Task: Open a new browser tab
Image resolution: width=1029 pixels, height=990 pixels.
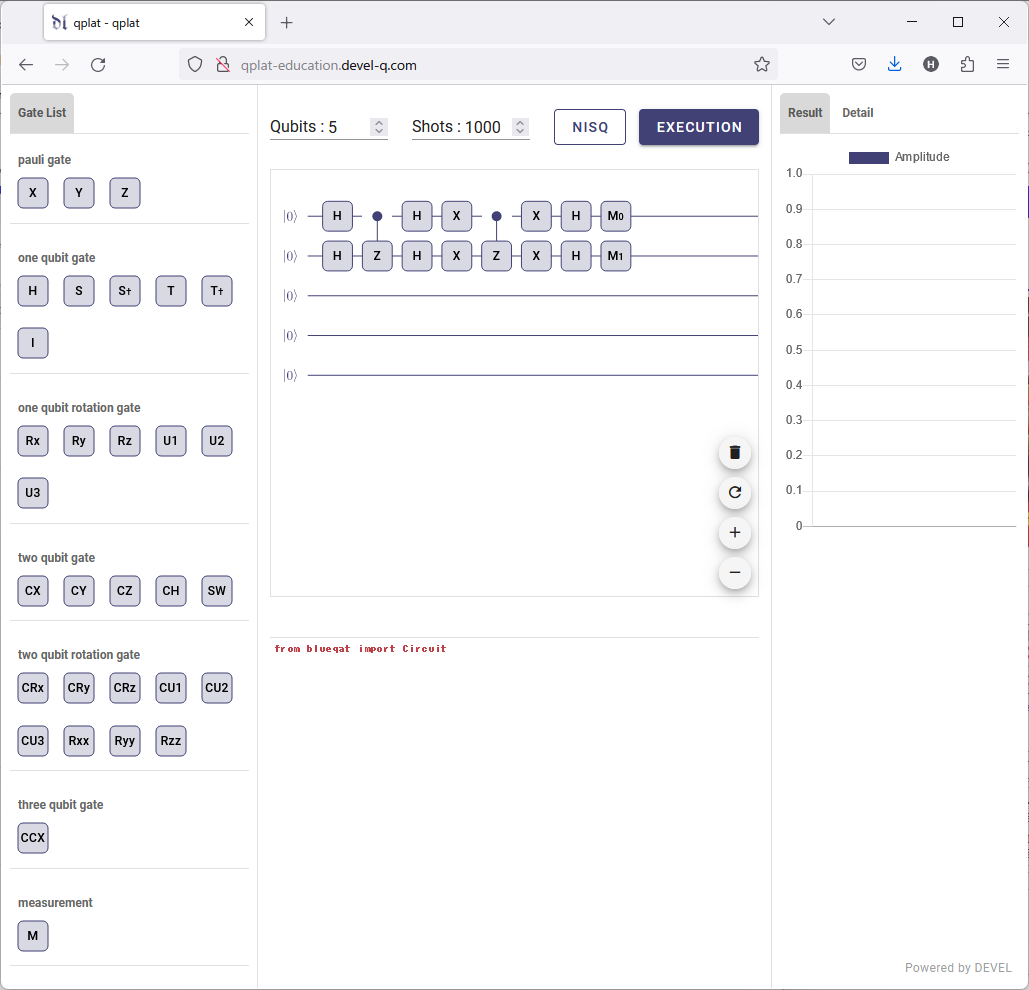Action: point(287,23)
